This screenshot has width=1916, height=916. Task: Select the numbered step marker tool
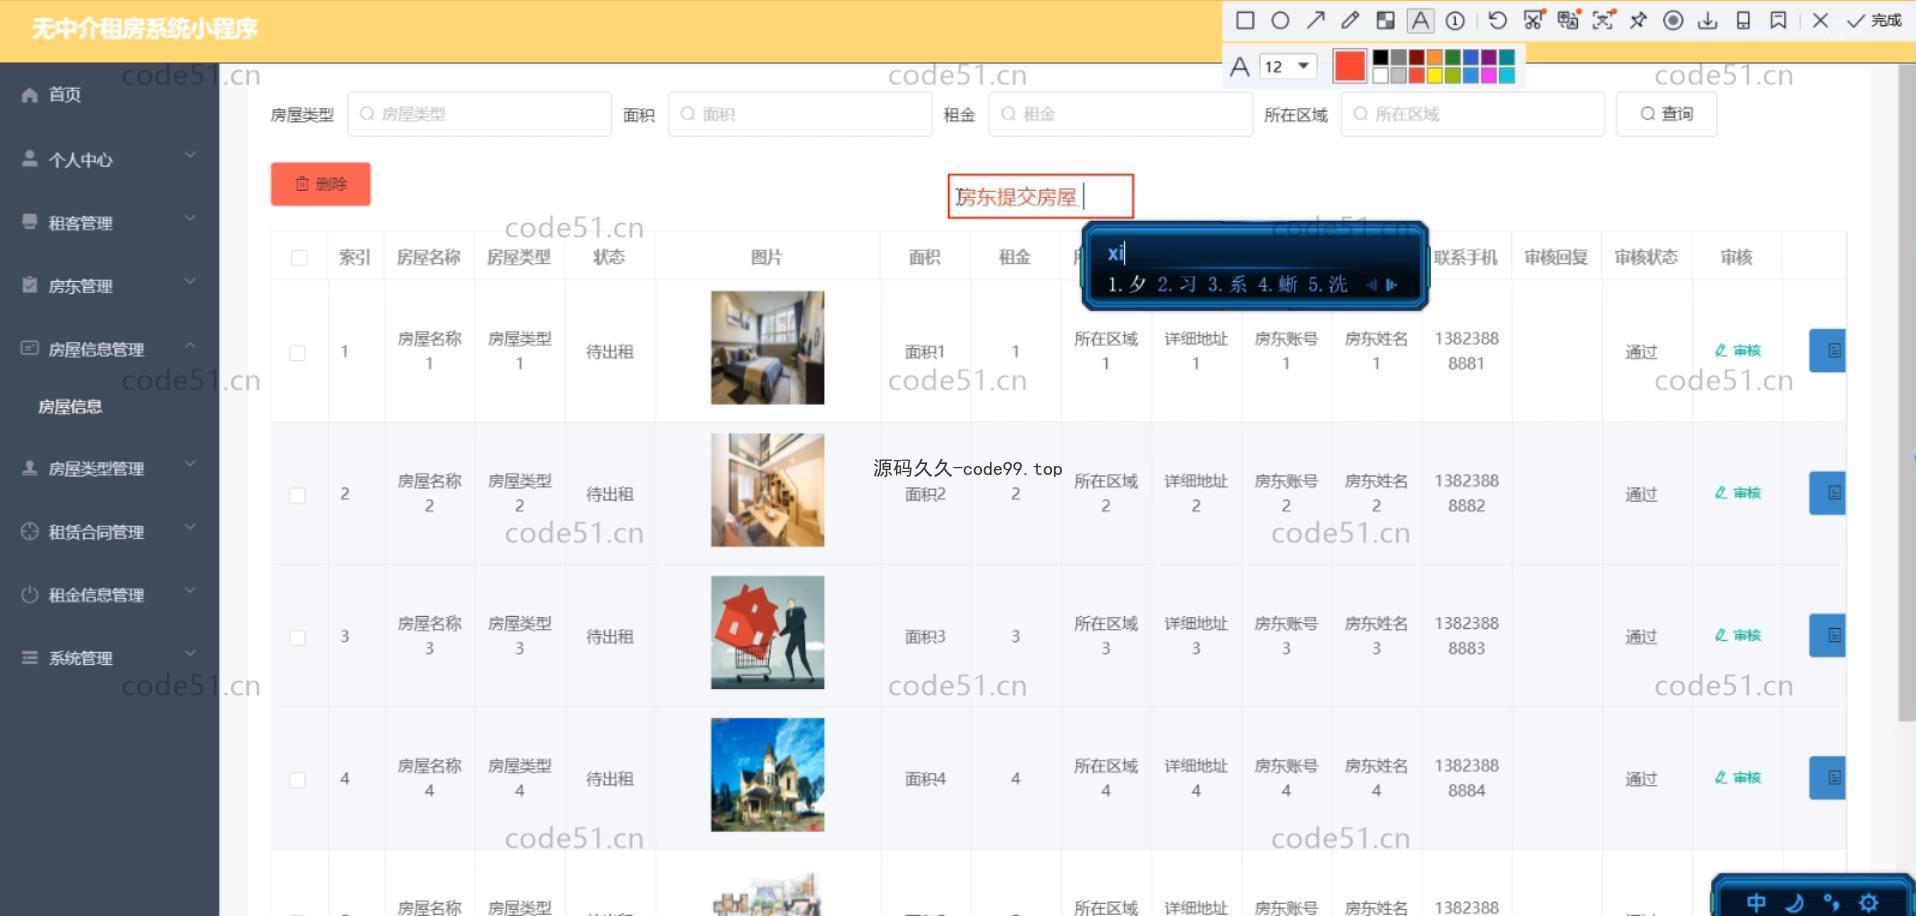click(1455, 20)
